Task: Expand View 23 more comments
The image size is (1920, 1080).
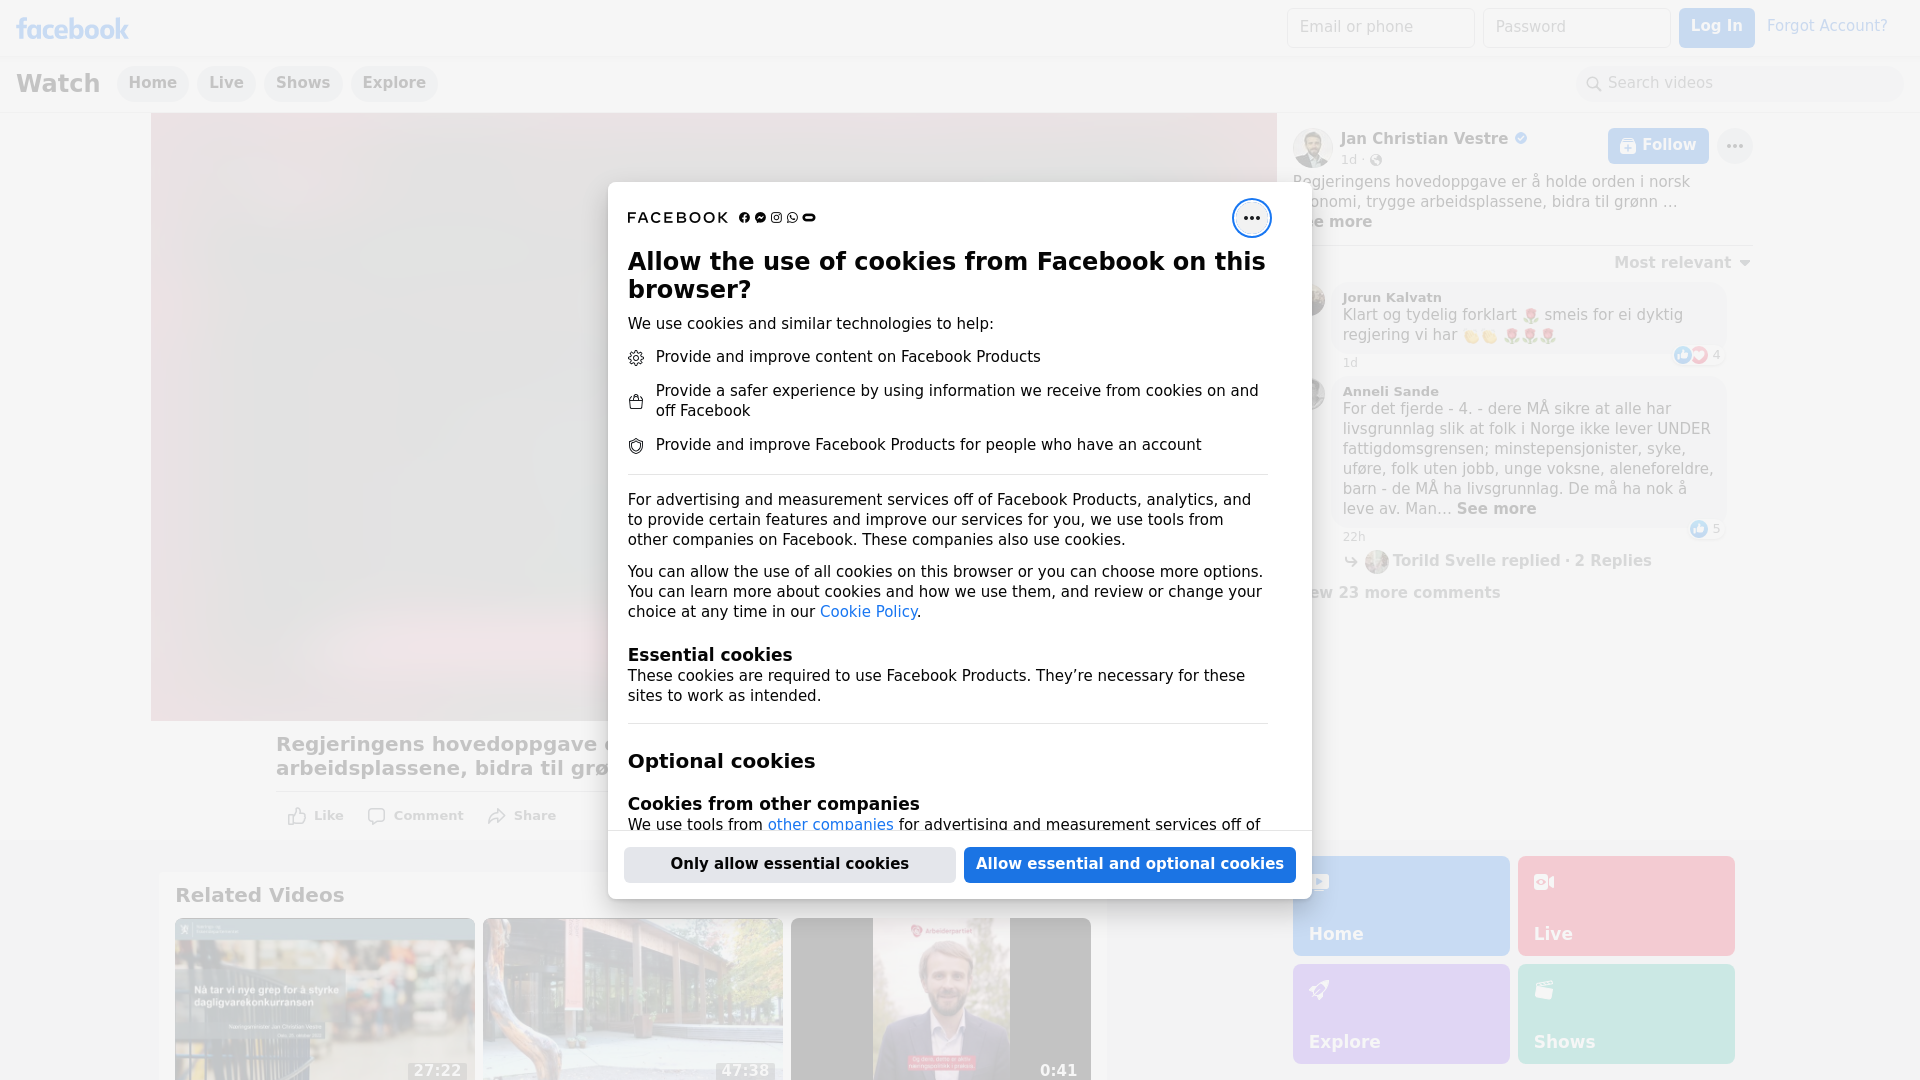Action: (1405, 593)
